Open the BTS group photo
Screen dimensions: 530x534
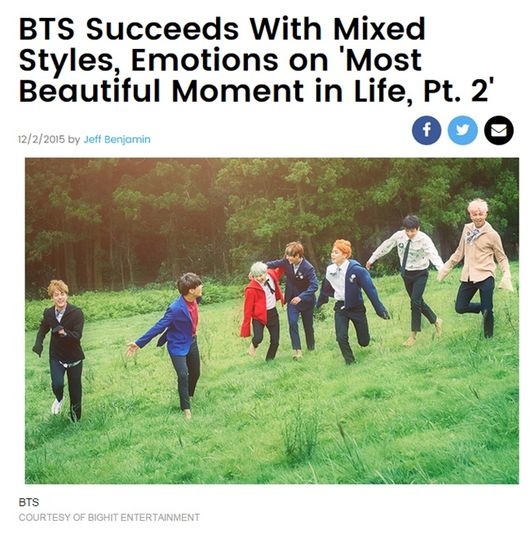point(272,320)
